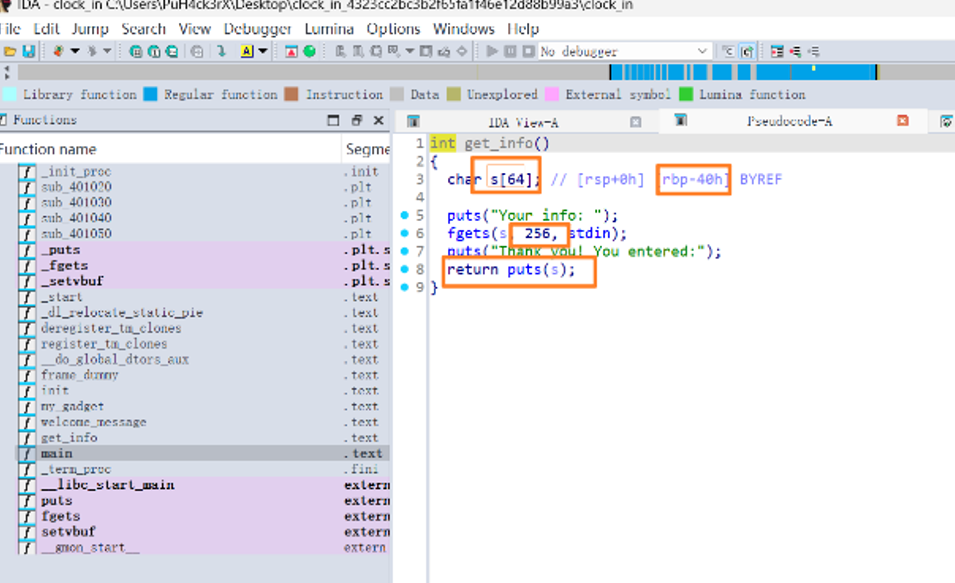This screenshot has width=955, height=583.
Task: Expand the yellow text search dropdown arrow
Action: 262,51
